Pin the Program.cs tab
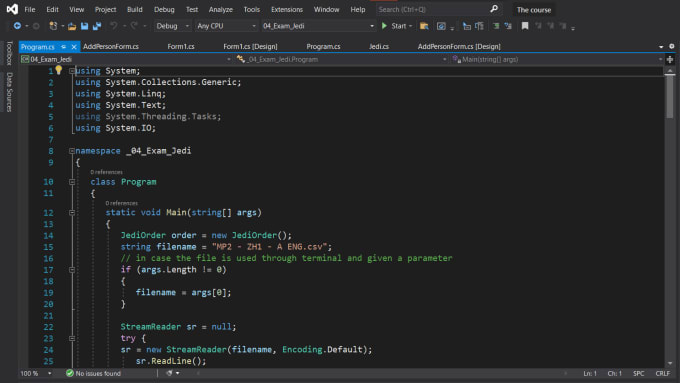Viewport: 680px width, 383px height. (63, 46)
